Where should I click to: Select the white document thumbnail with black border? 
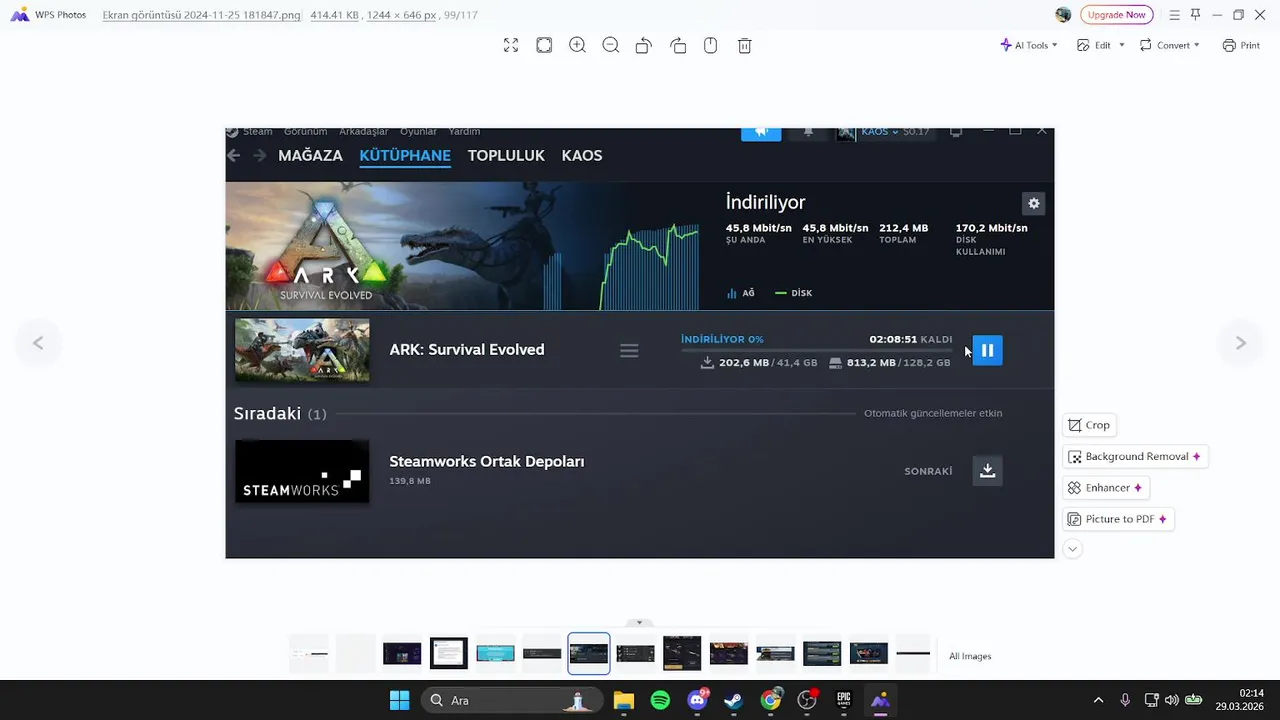click(x=448, y=654)
